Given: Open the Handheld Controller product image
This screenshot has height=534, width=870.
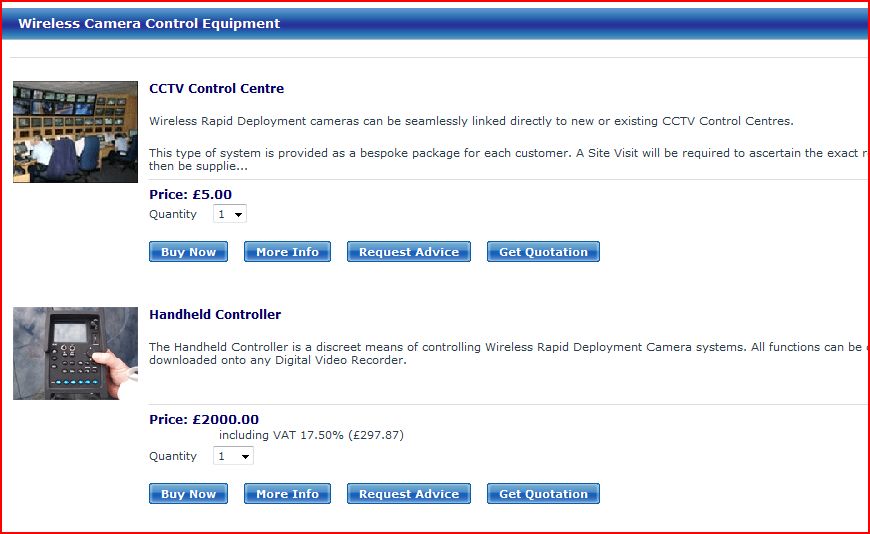Looking at the screenshot, I should click(75, 353).
